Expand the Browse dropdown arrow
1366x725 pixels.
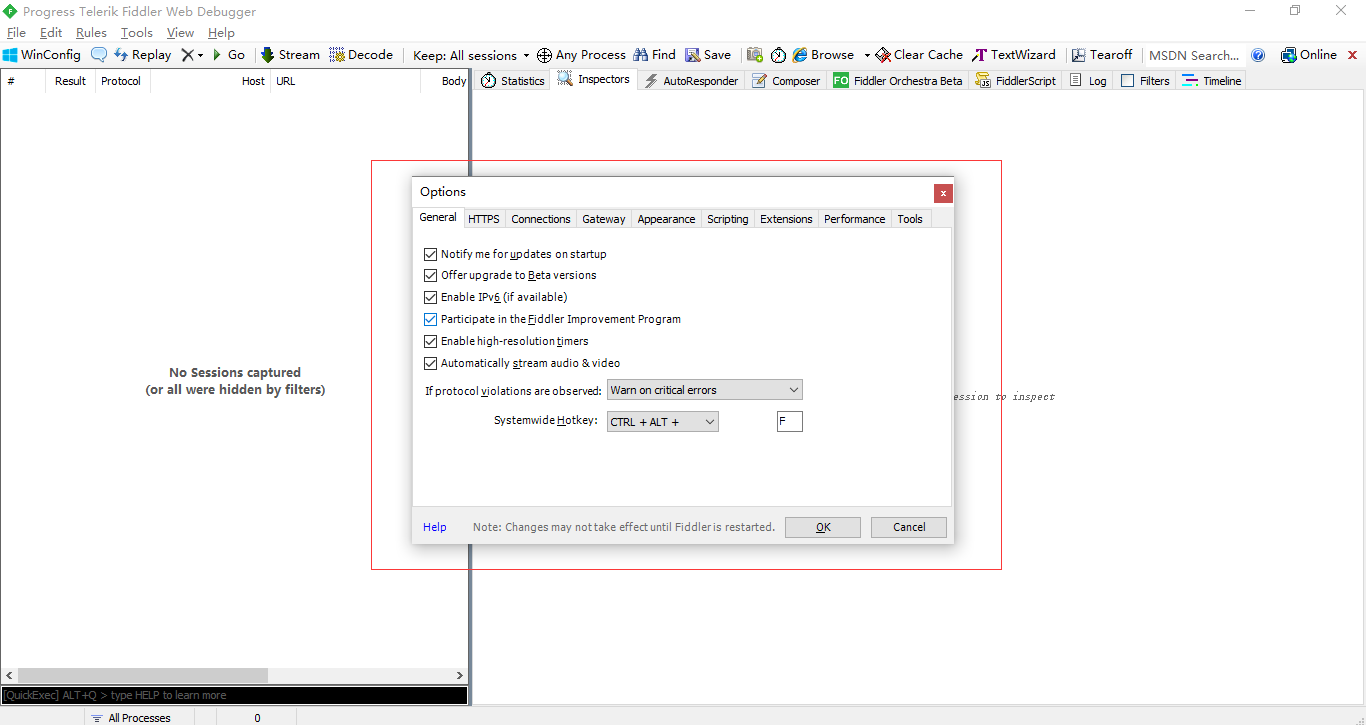click(866, 55)
